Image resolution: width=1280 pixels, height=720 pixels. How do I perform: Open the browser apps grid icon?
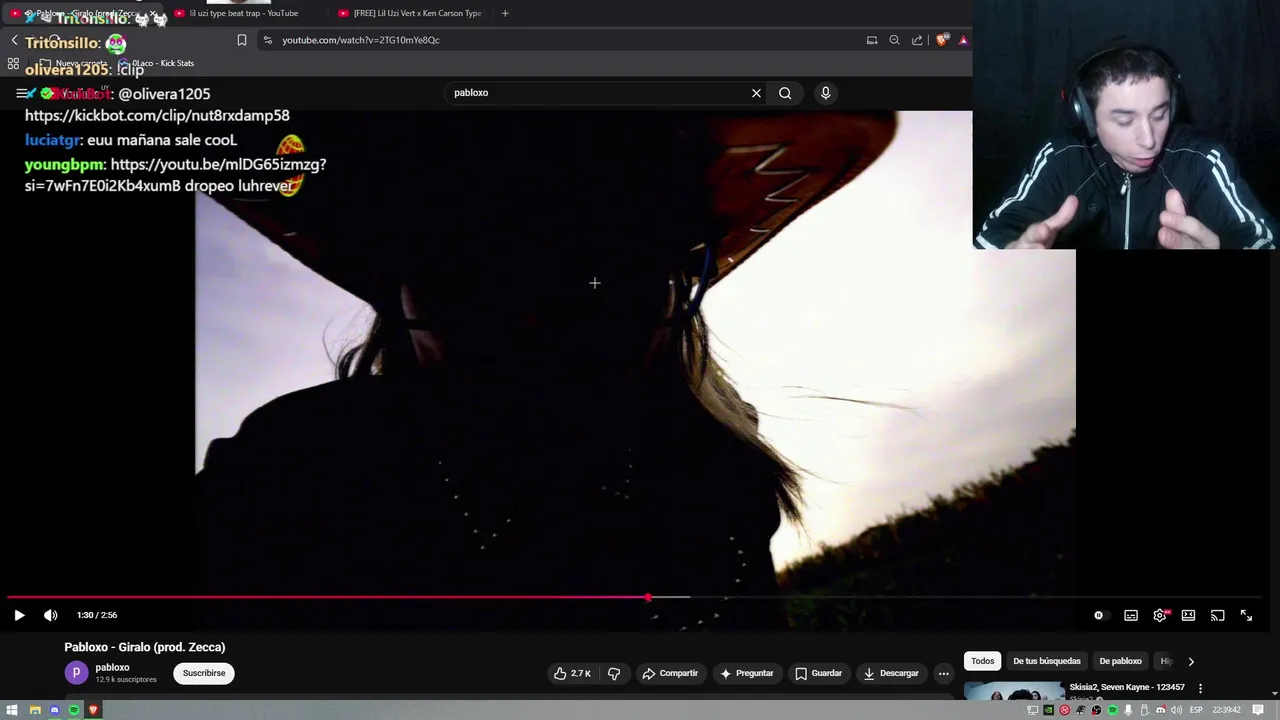point(13,63)
